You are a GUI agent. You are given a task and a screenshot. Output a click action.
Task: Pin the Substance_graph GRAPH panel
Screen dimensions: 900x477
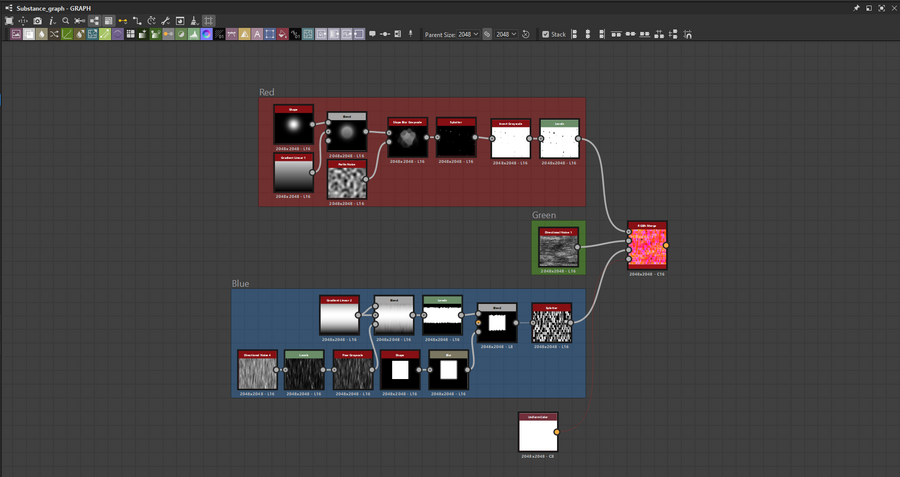click(x=856, y=7)
